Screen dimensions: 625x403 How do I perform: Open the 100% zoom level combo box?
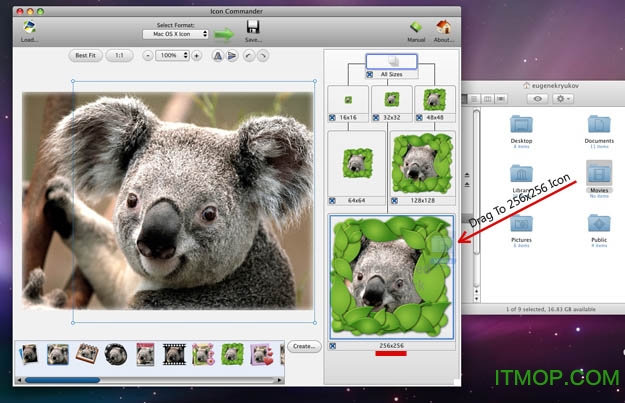click(x=172, y=56)
